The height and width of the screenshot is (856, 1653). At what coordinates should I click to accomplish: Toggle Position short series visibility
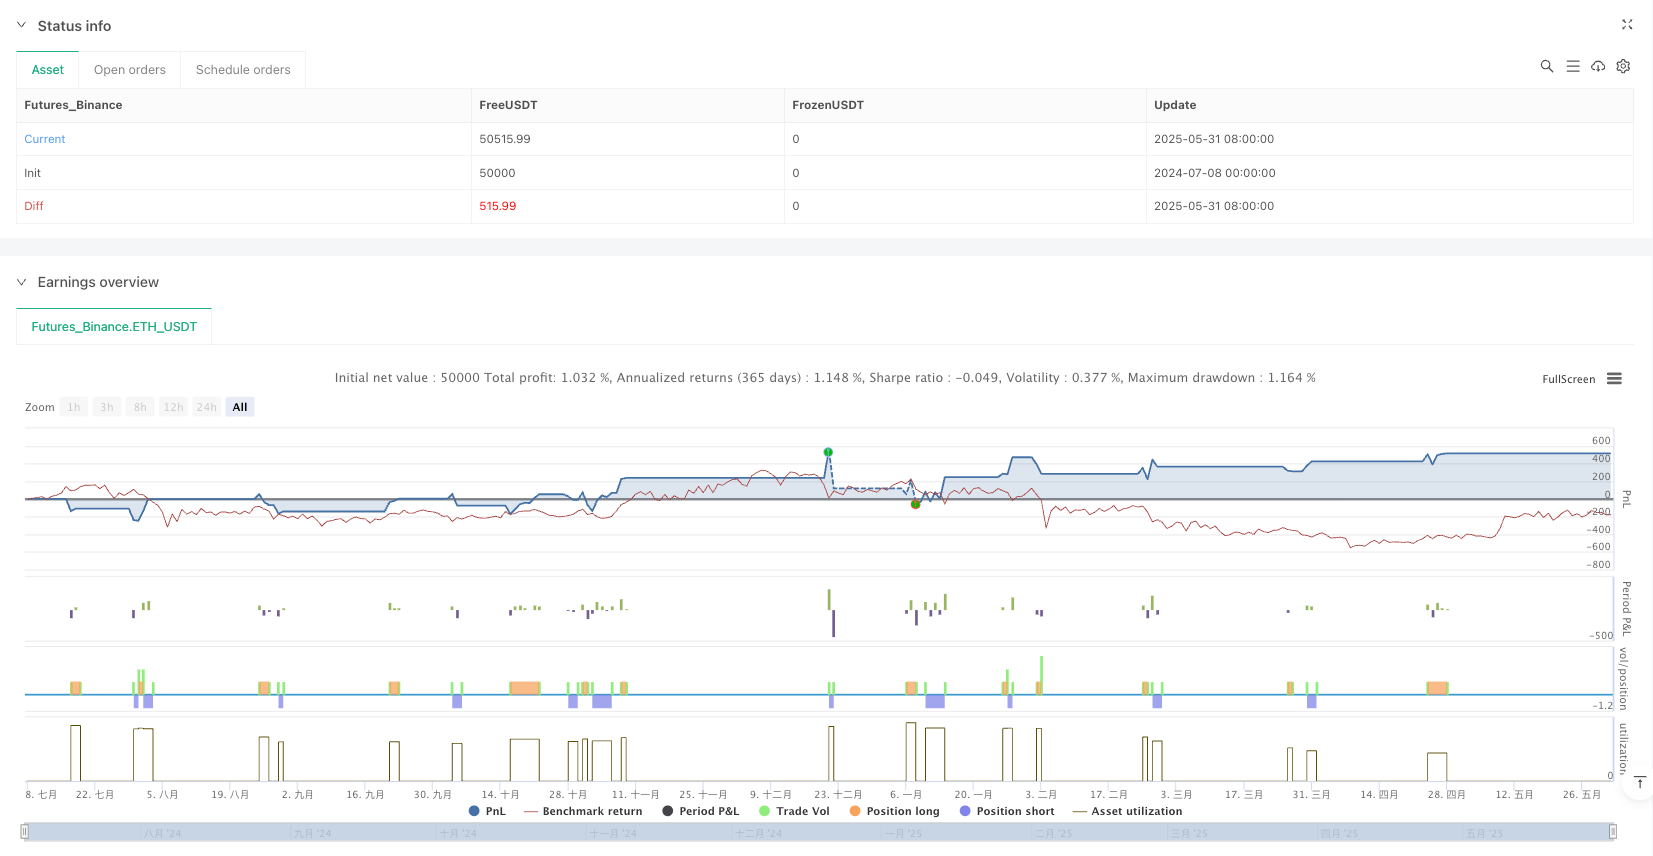[x=1006, y=811]
